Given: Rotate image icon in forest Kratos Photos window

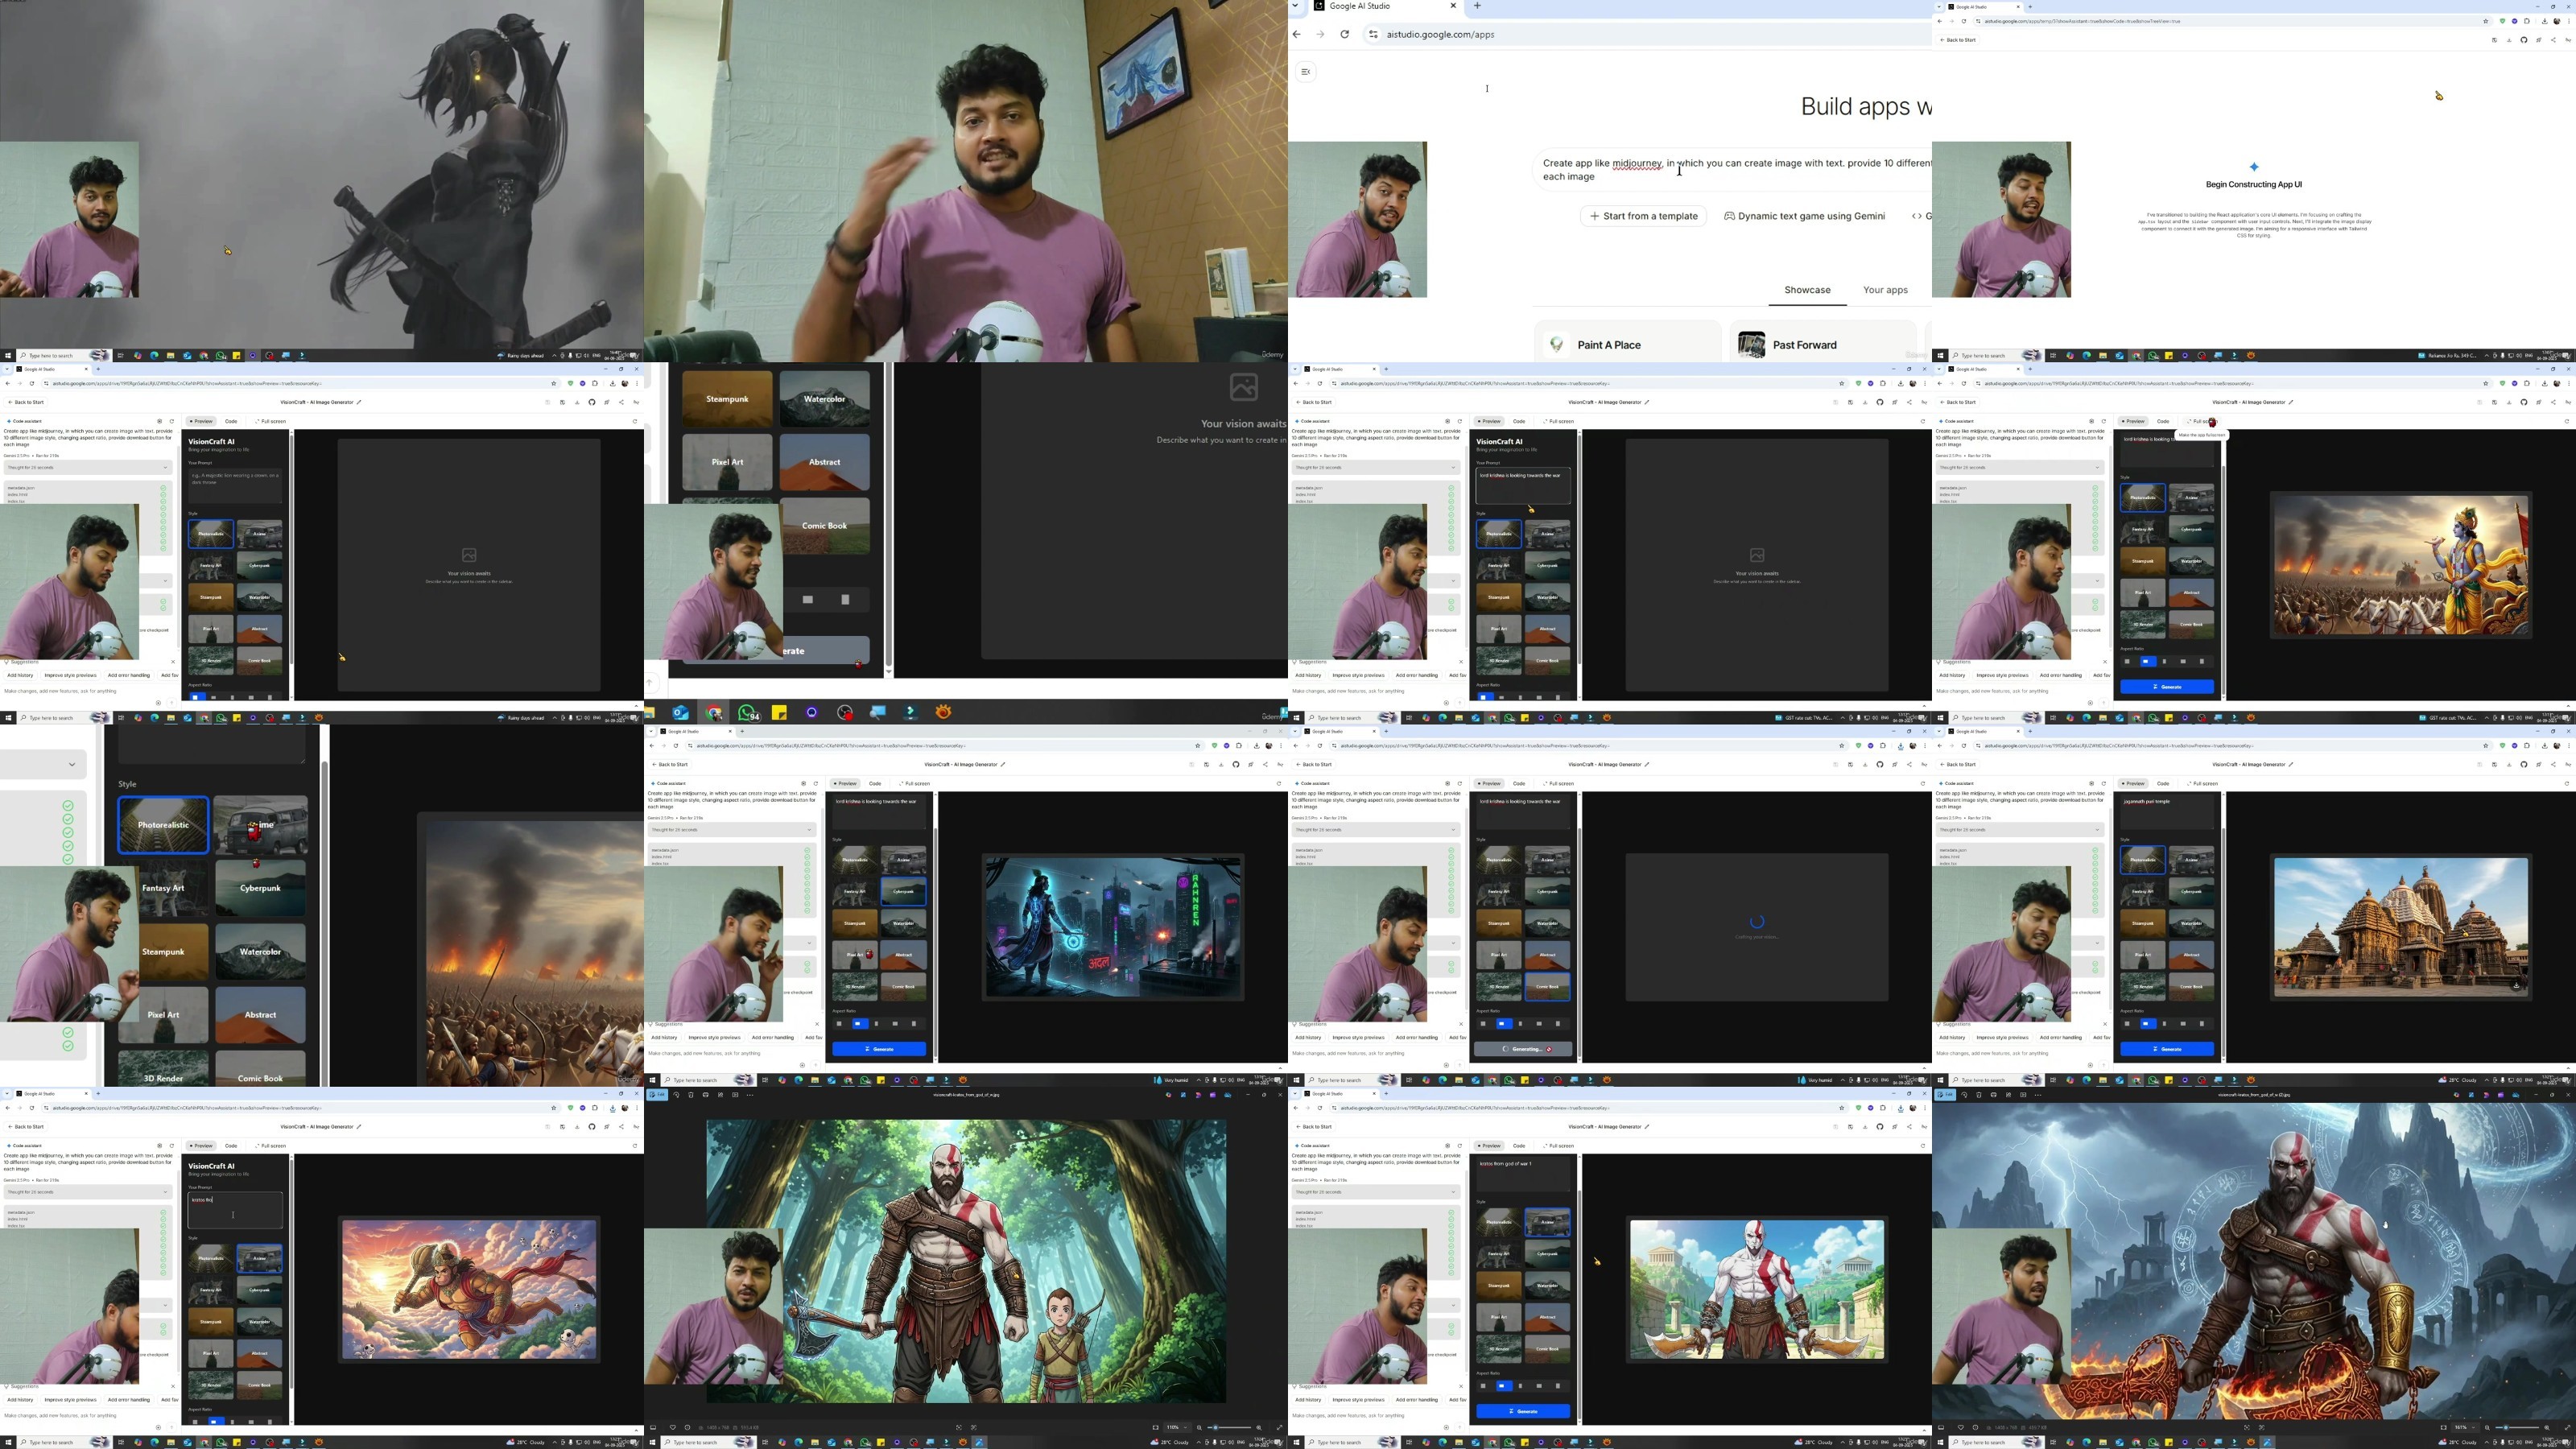Looking at the screenshot, I should click(x=677, y=1095).
